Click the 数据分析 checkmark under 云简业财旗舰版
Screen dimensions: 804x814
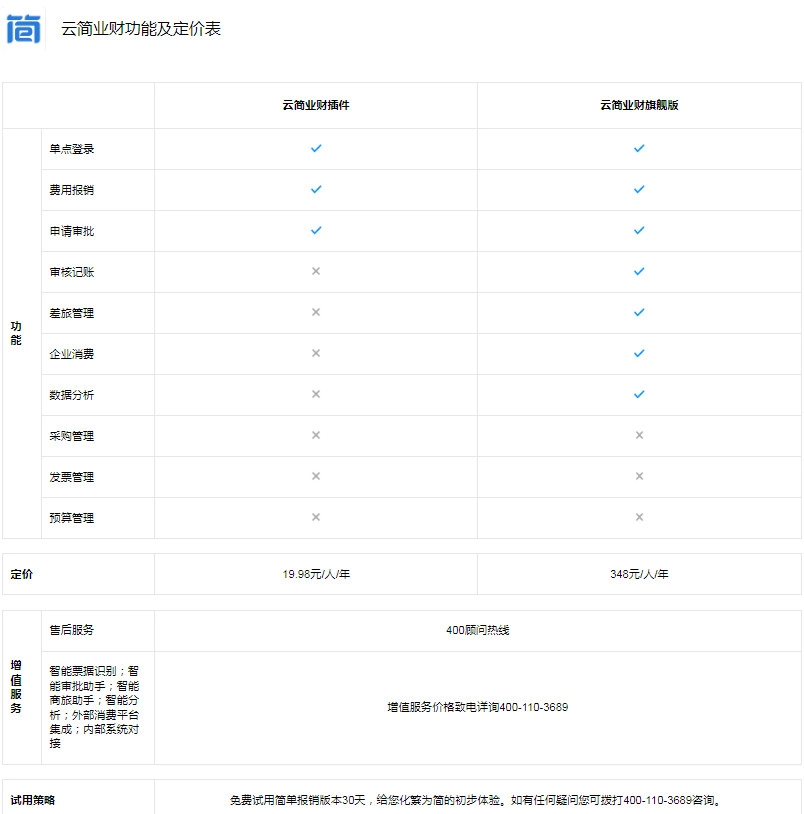639,394
